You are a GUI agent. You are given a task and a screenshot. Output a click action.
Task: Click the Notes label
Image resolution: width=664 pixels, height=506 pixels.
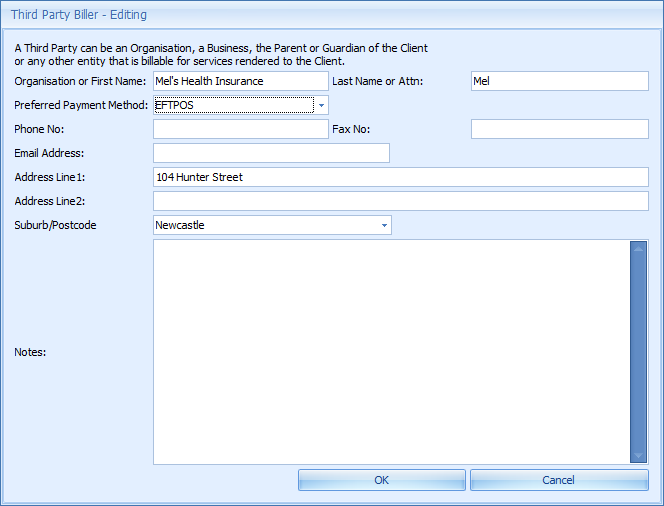coord(30,352)
